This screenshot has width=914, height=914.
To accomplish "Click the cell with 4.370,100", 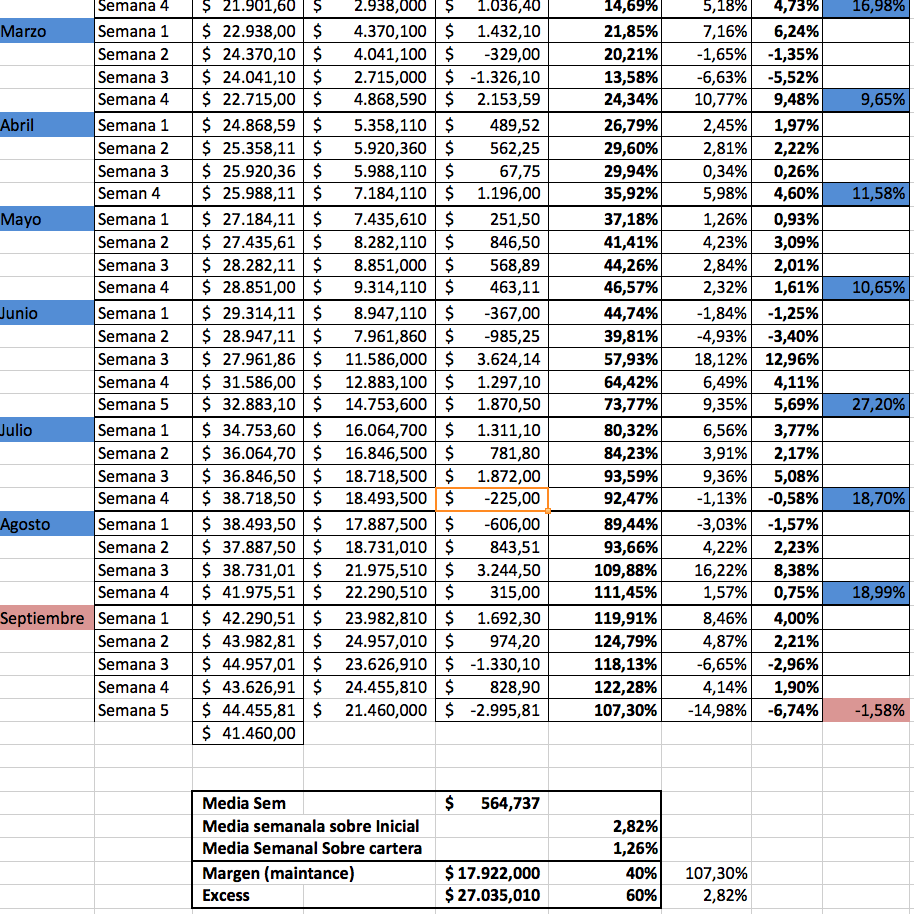I will 370,31.
